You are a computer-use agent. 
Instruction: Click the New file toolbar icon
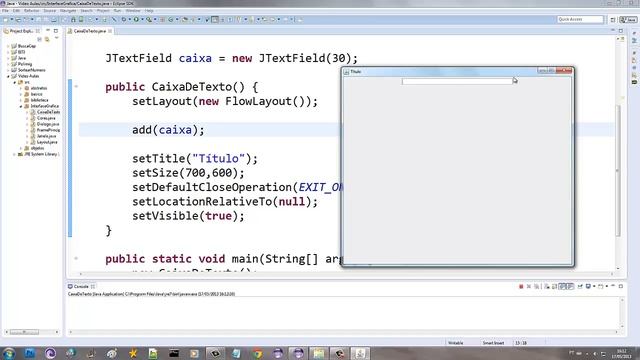[x=6, y=19]
